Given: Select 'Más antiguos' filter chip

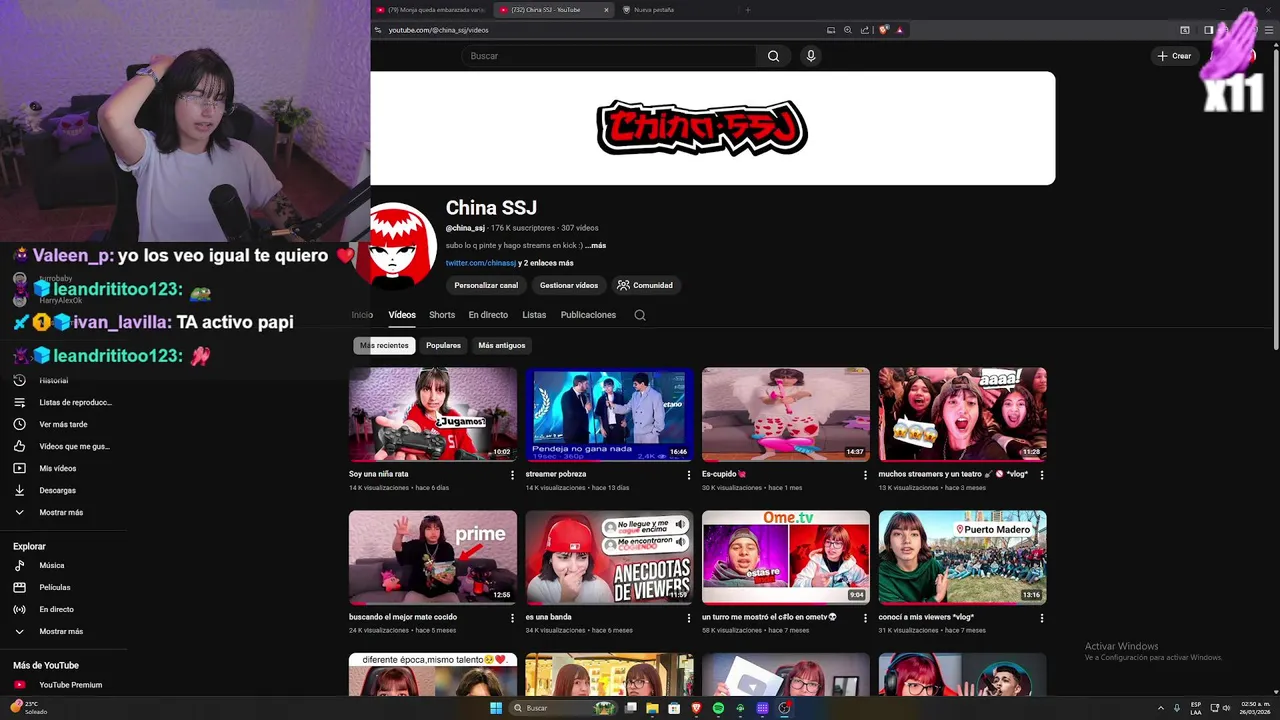Looking at the screenshot, I should click(x=502, y=345).
